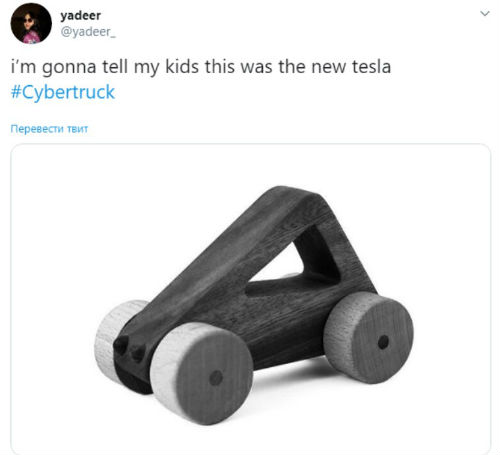
Task: Click the bold display name "yadeer"
Action: (x=80, y=15)
